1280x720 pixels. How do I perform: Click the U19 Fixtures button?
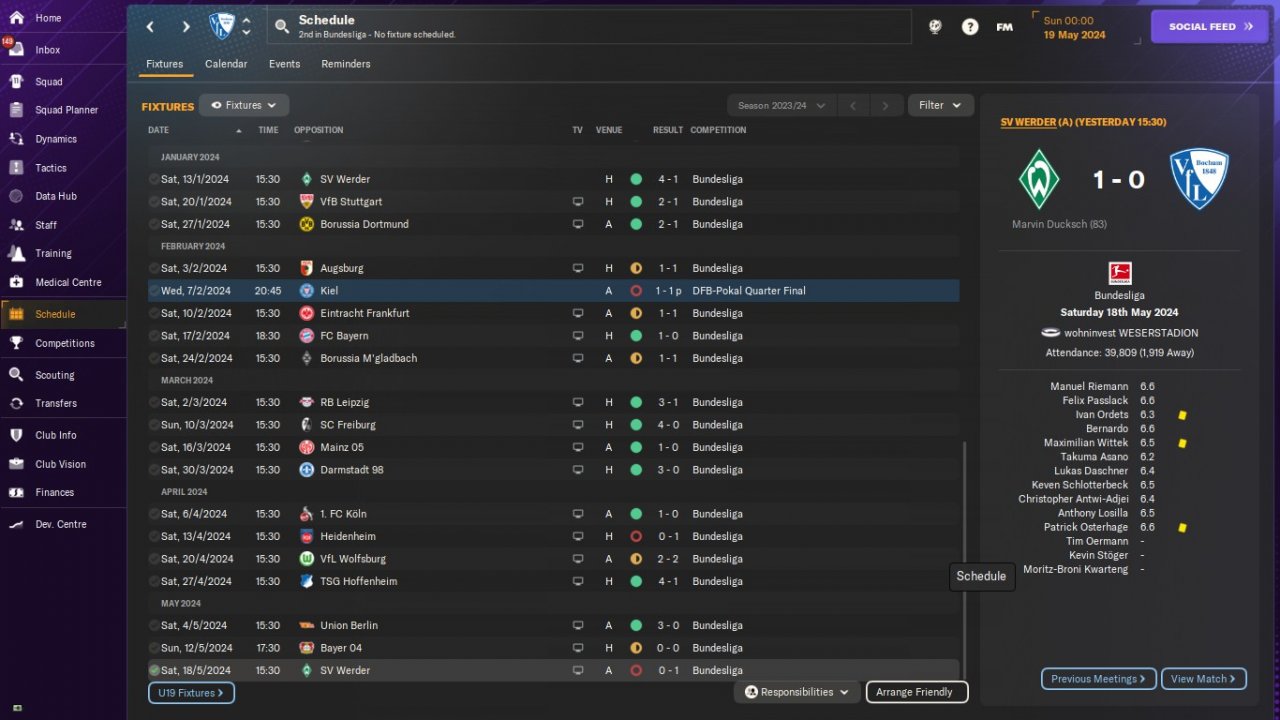tap(192, 692)
